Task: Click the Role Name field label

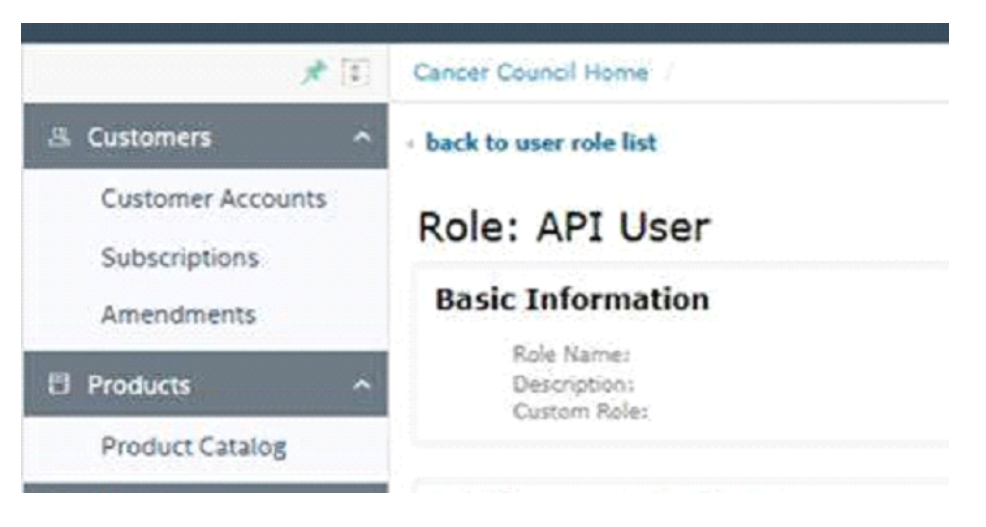Action: [571, 355]
